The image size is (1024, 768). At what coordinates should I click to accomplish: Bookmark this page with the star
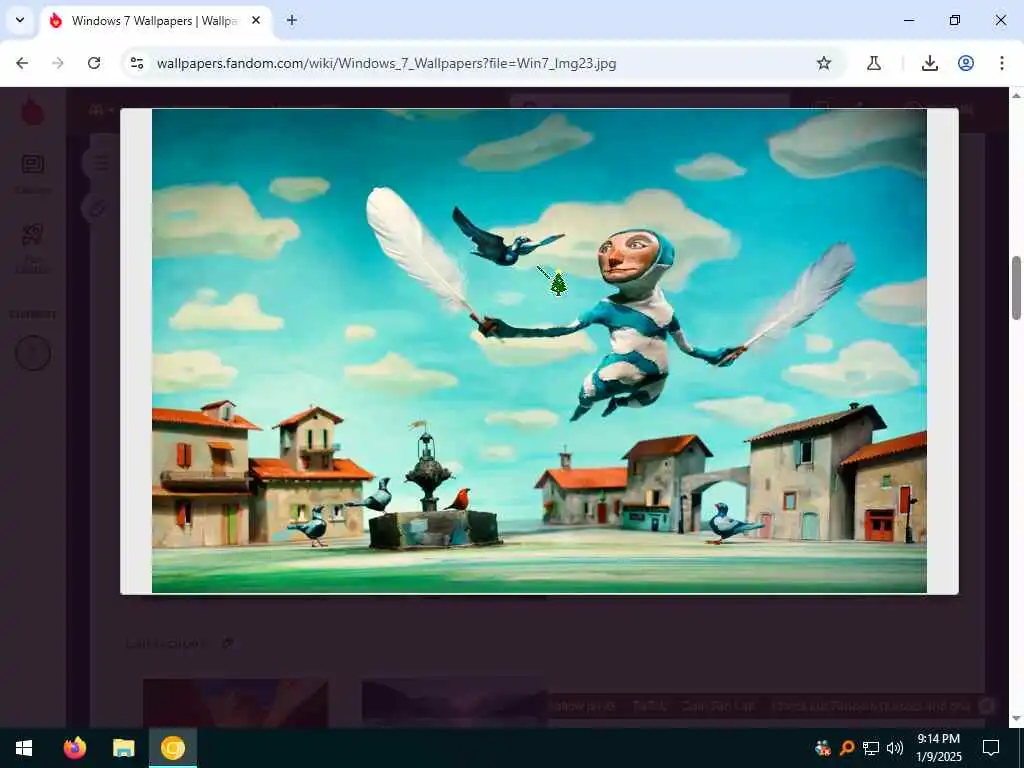pos(824,63)
